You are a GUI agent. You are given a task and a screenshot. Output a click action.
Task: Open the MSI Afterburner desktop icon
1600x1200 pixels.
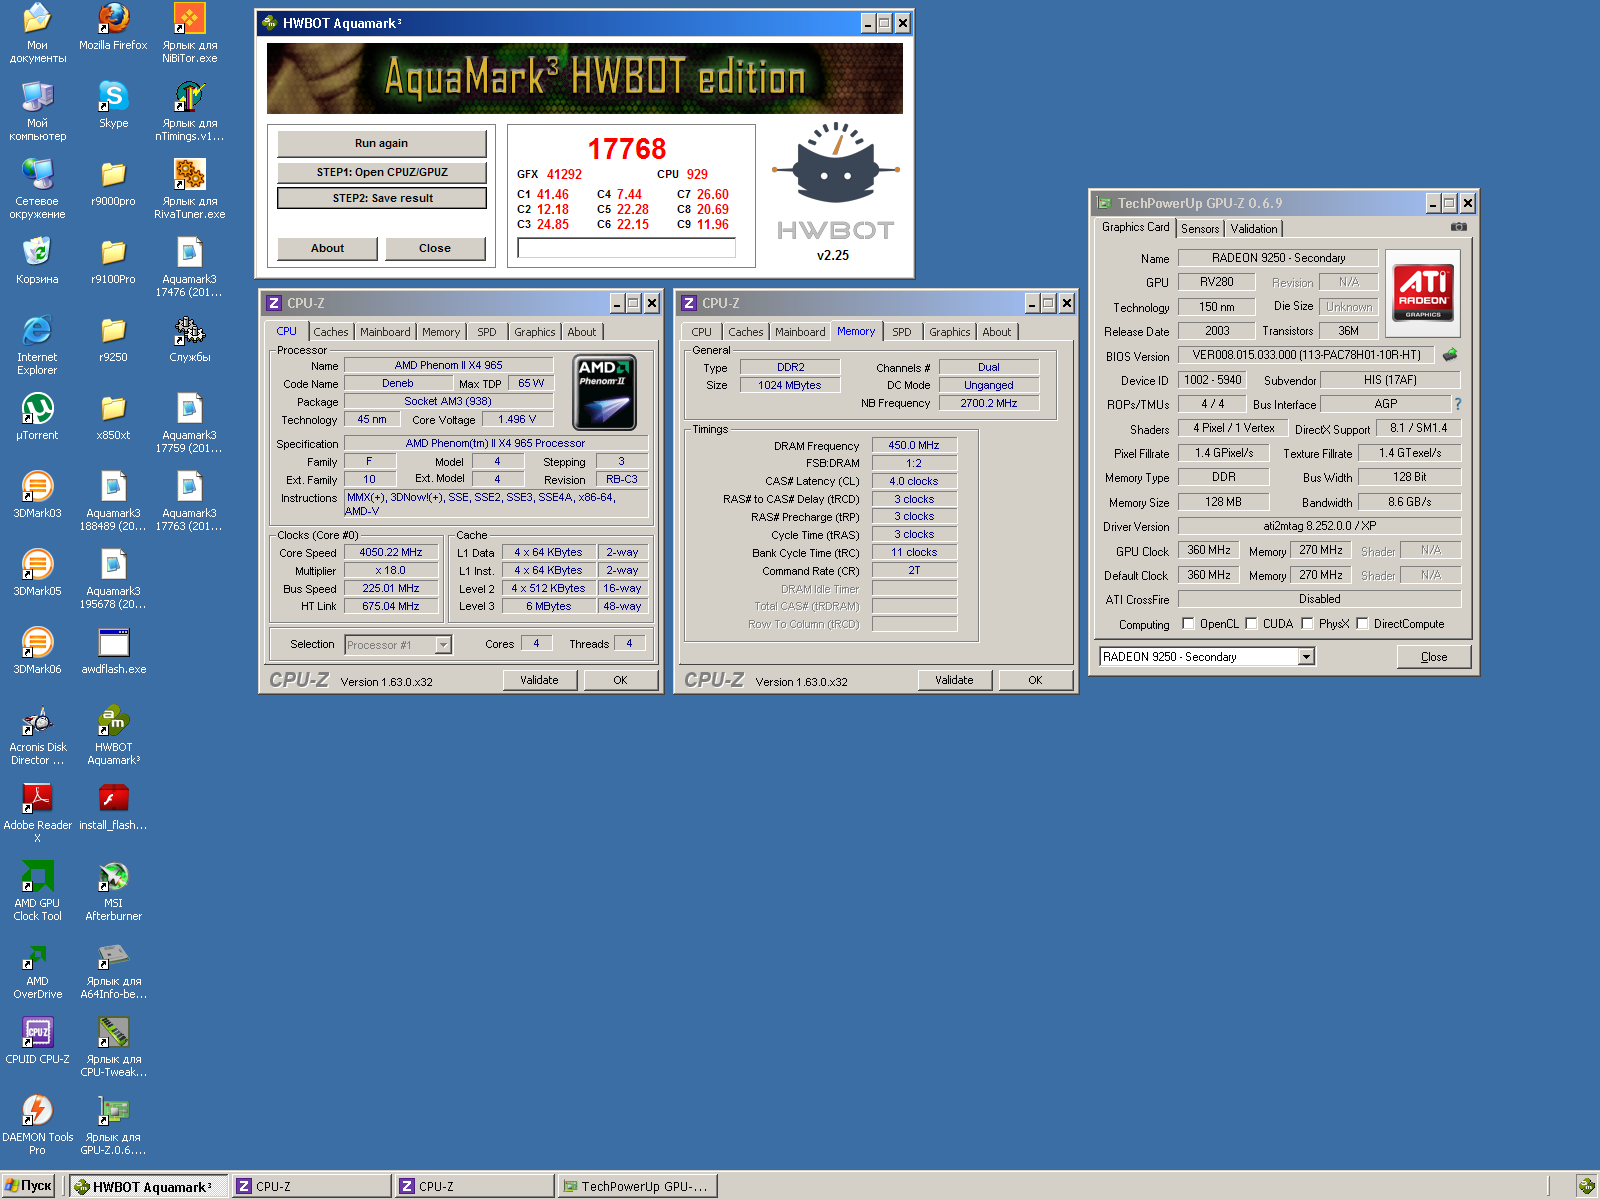point(113,891)
